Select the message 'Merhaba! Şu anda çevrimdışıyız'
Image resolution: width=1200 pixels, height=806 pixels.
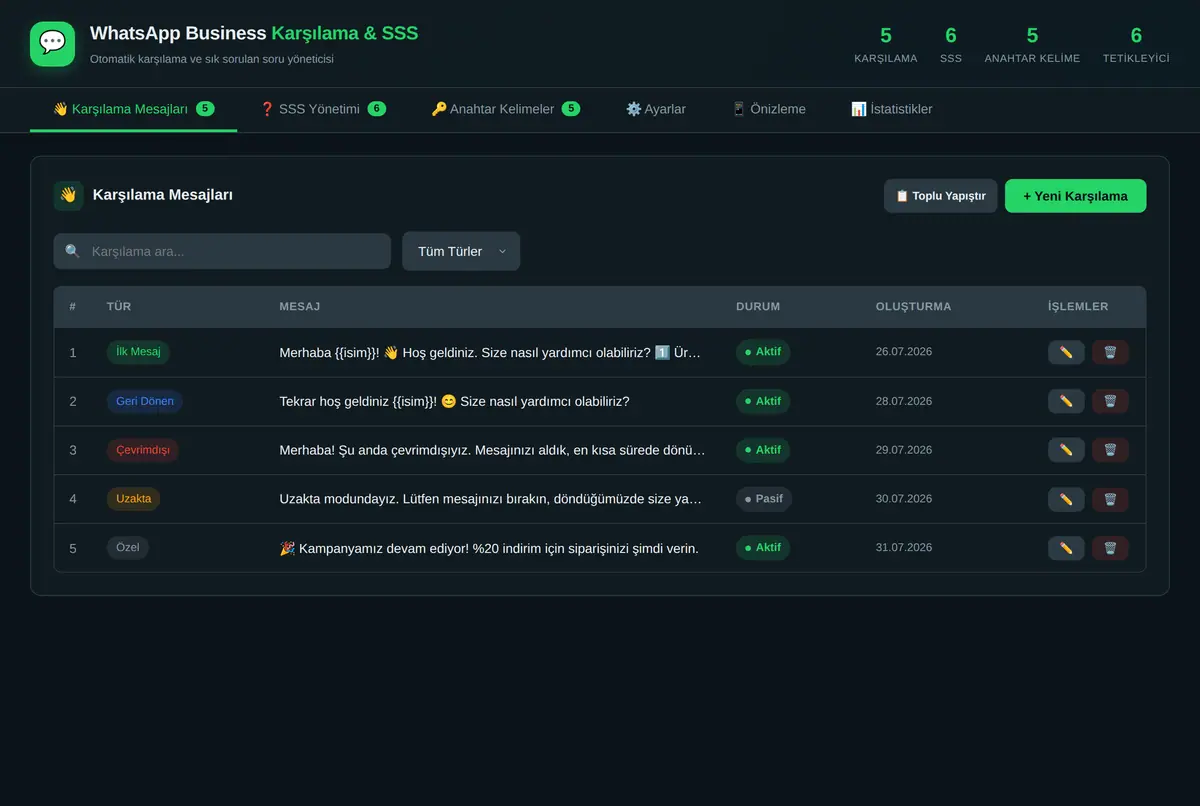pos(492,451)
